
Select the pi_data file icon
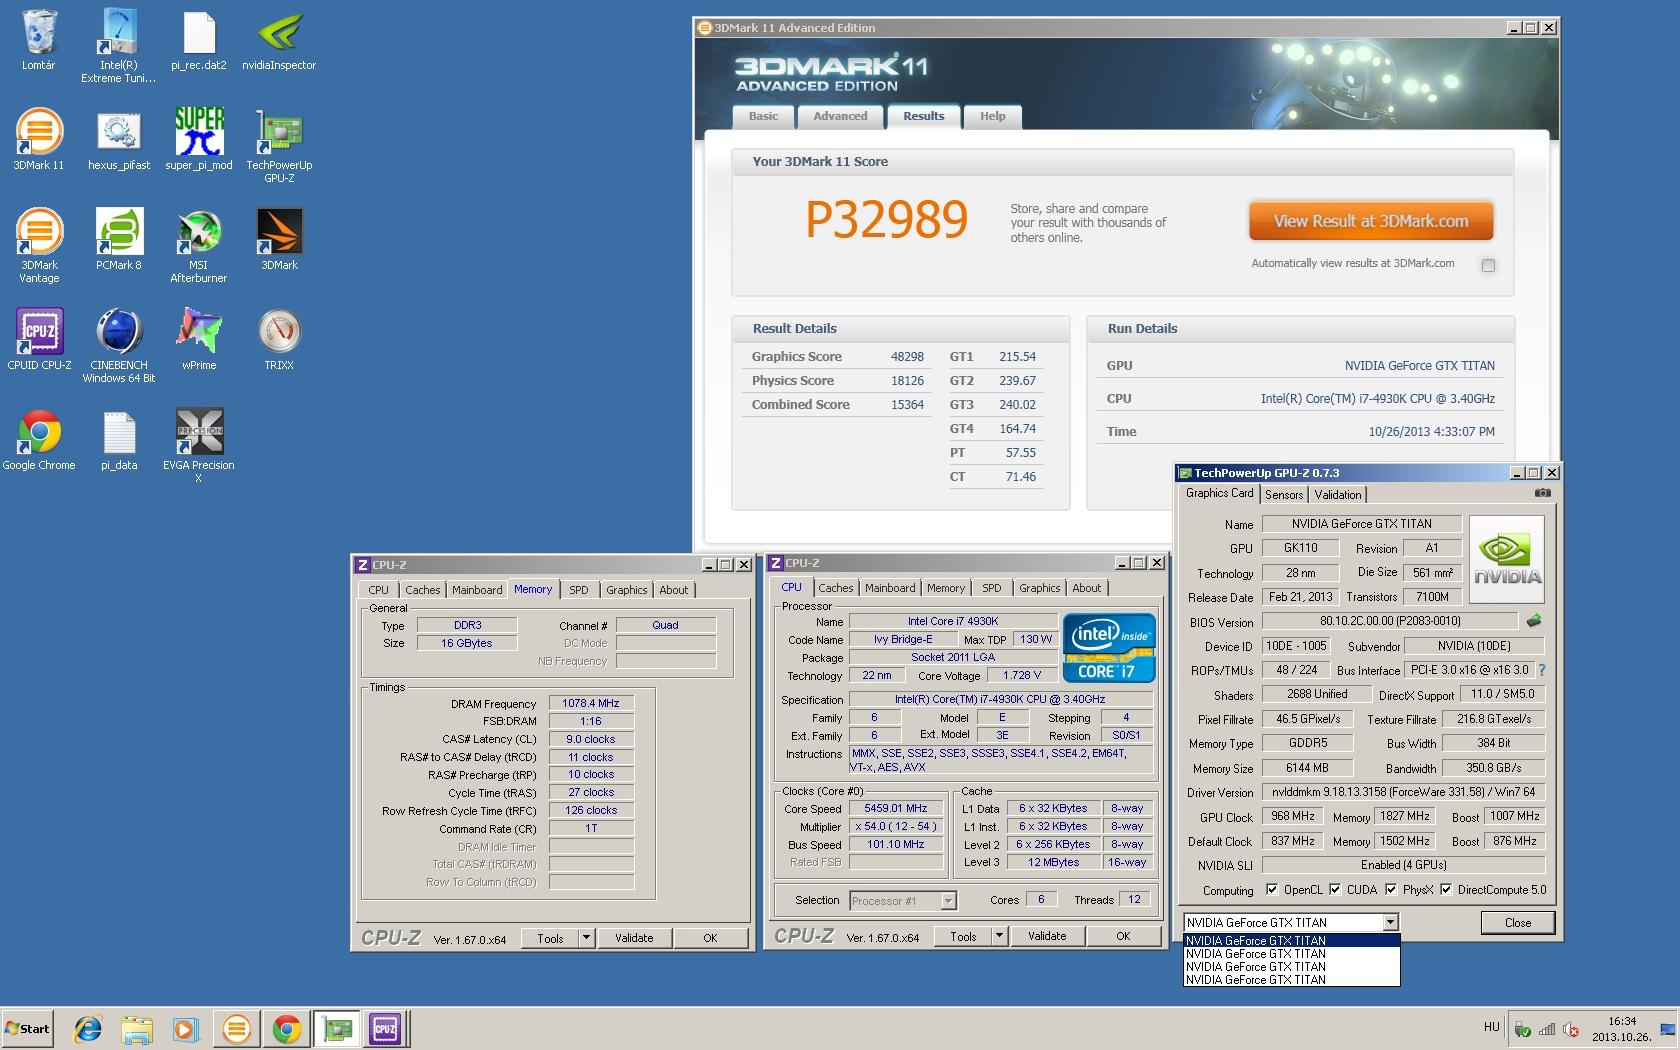coord(119,440)
